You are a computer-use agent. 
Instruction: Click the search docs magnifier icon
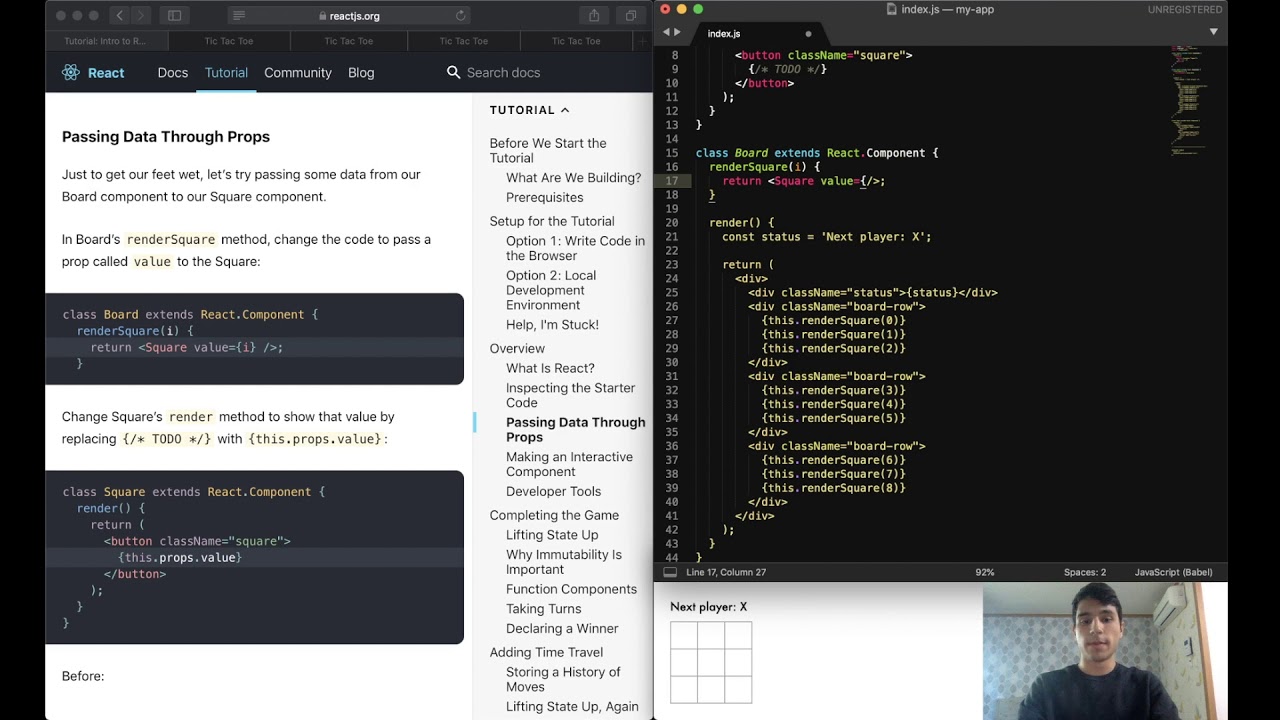(x=453, y=72)
